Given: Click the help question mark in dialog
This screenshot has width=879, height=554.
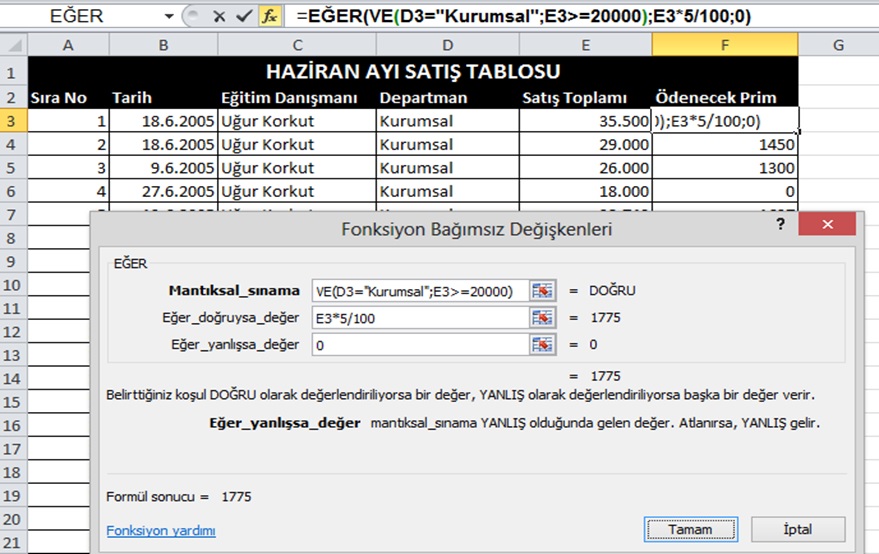Looking at the screenshot, I should [x=780, y=224].
